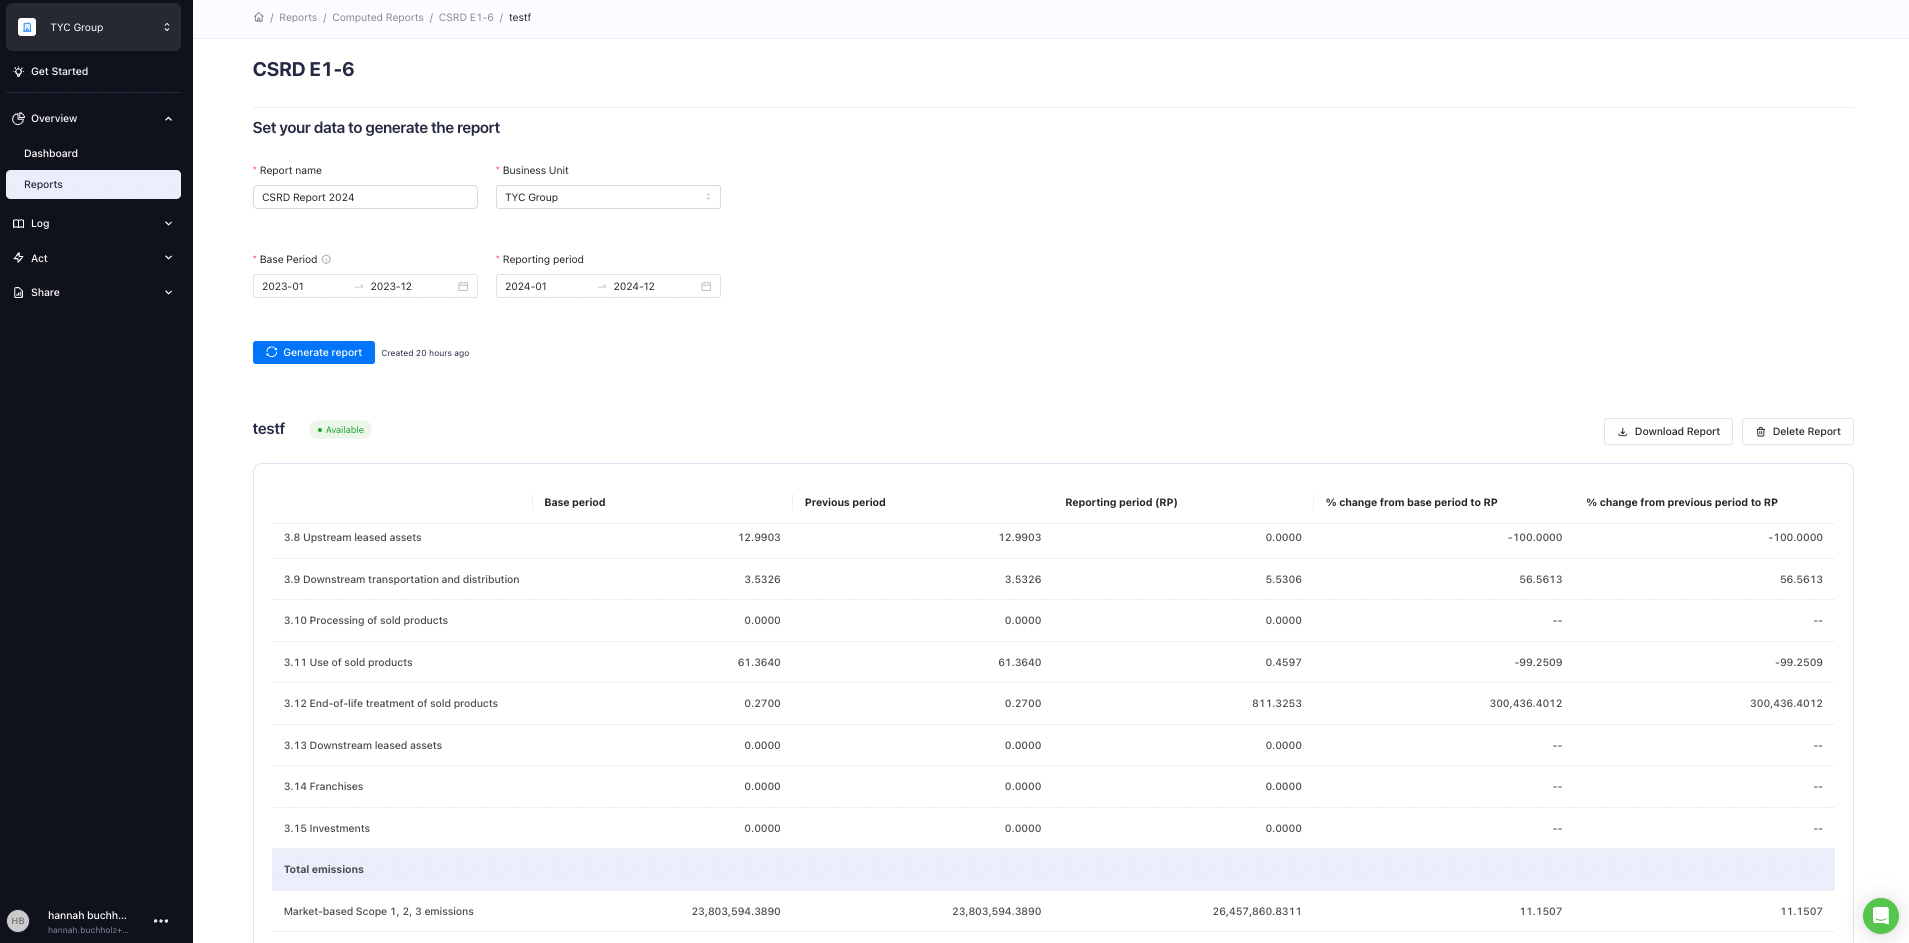Click the HB user avatar
1909x943 pixels.
[x=18, y=921]
